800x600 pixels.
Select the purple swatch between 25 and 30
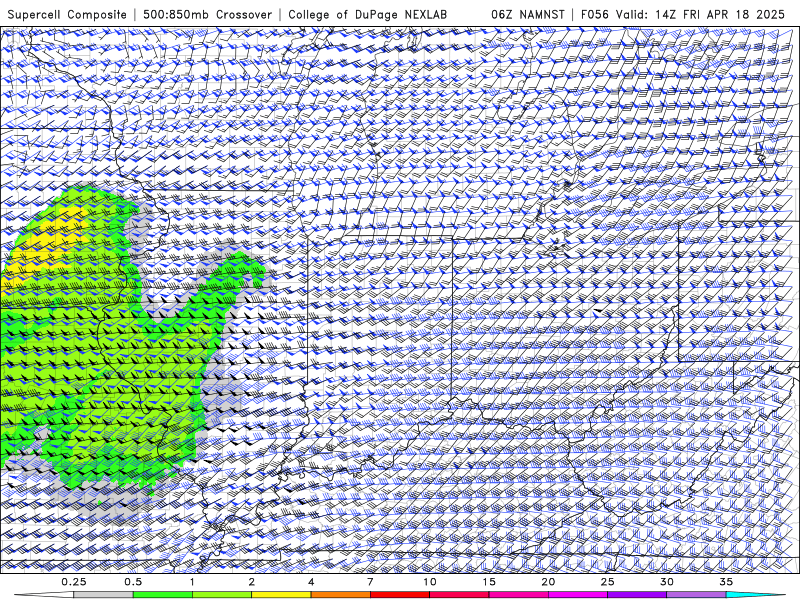637,595
